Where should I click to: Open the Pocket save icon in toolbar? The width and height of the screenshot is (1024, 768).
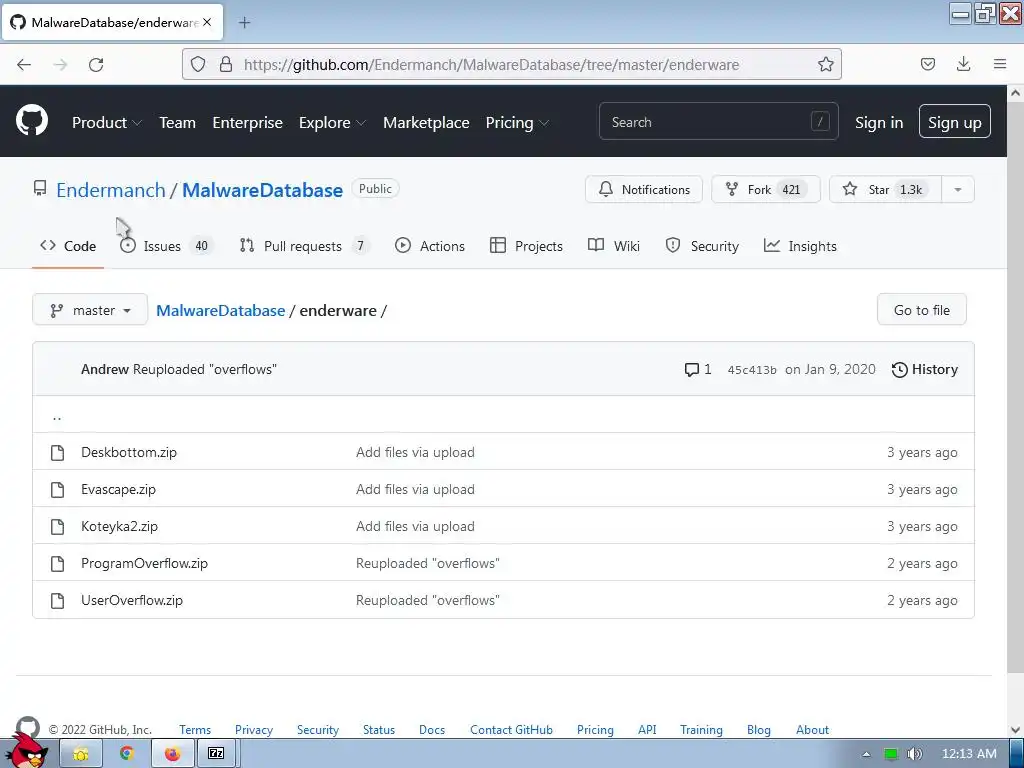pos(927,64)
